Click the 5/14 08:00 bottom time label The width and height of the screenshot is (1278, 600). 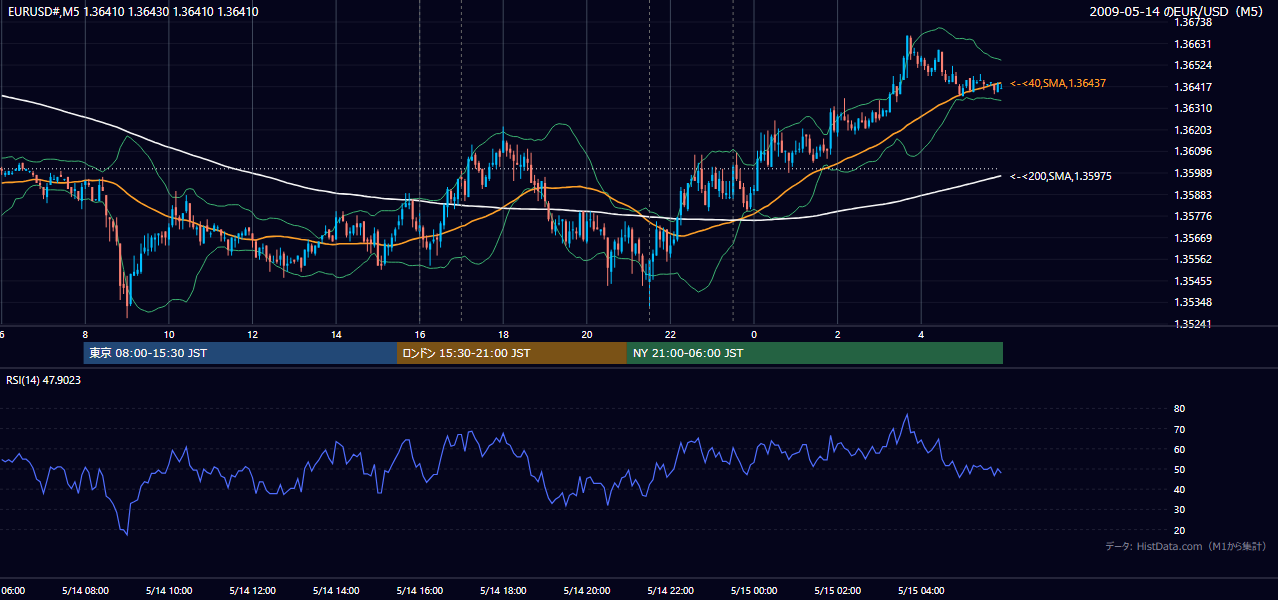pyautogui.click(x=85, y=591)
